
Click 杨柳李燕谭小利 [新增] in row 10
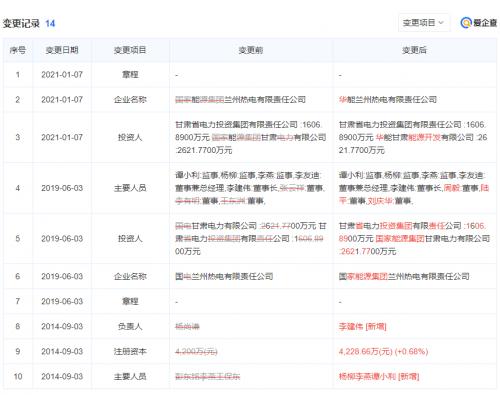(x=379, y=376)
